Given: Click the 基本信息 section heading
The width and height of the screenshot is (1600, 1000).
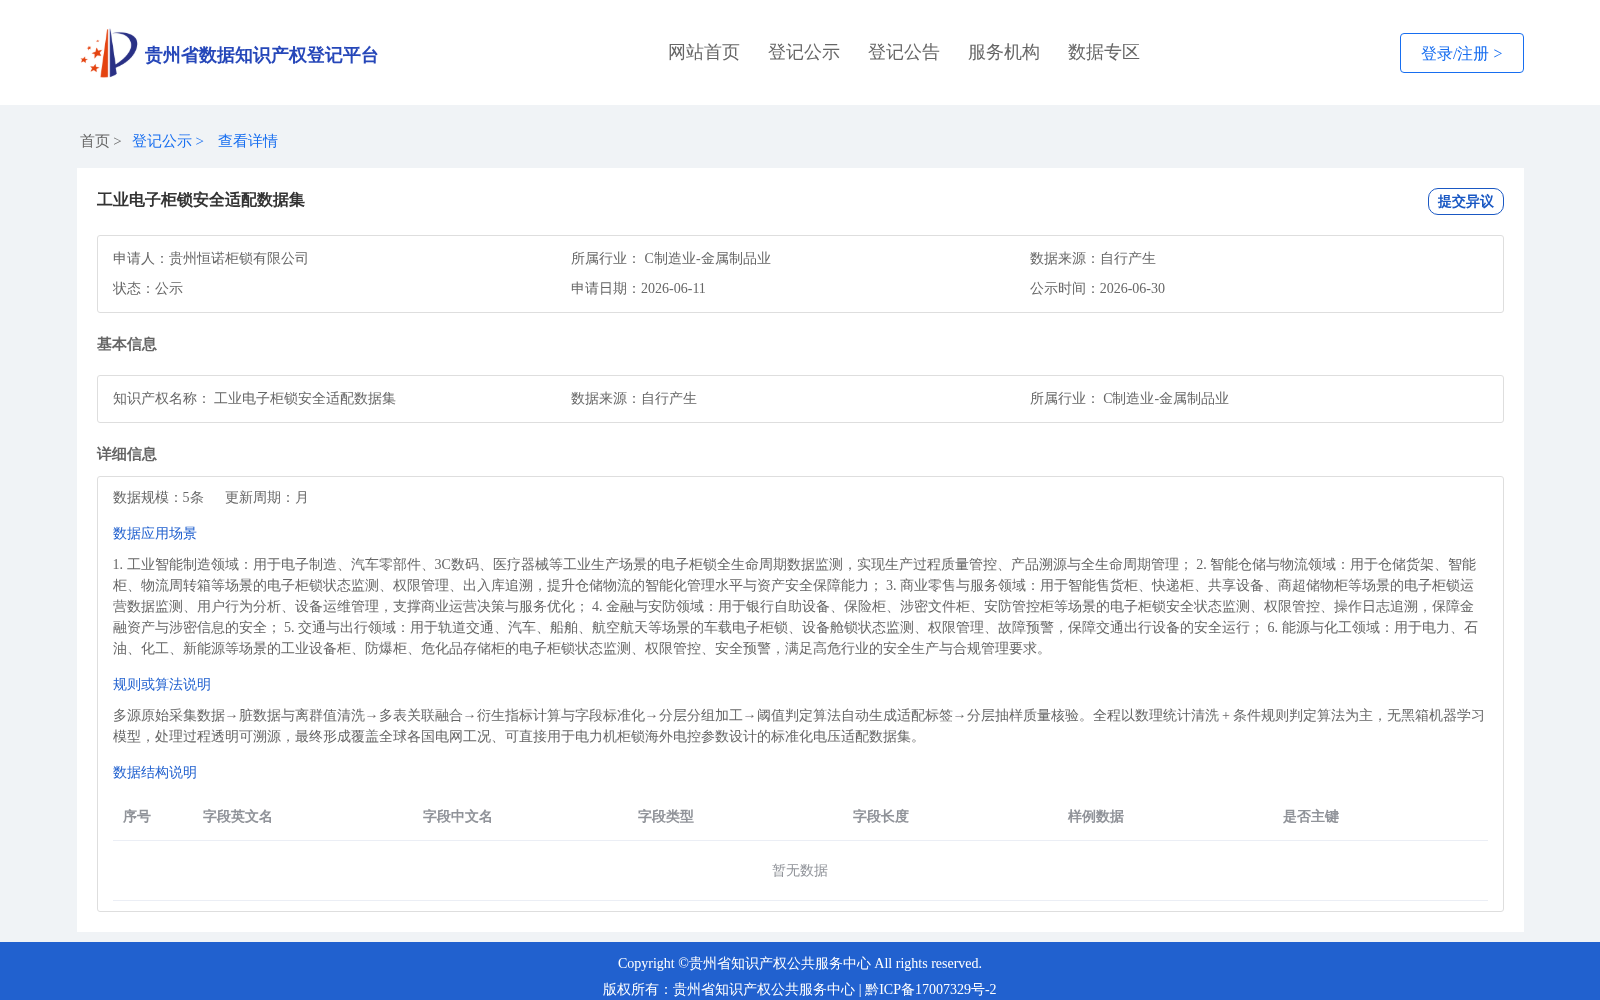Looking at the screenshot, I should click(127, 344).
